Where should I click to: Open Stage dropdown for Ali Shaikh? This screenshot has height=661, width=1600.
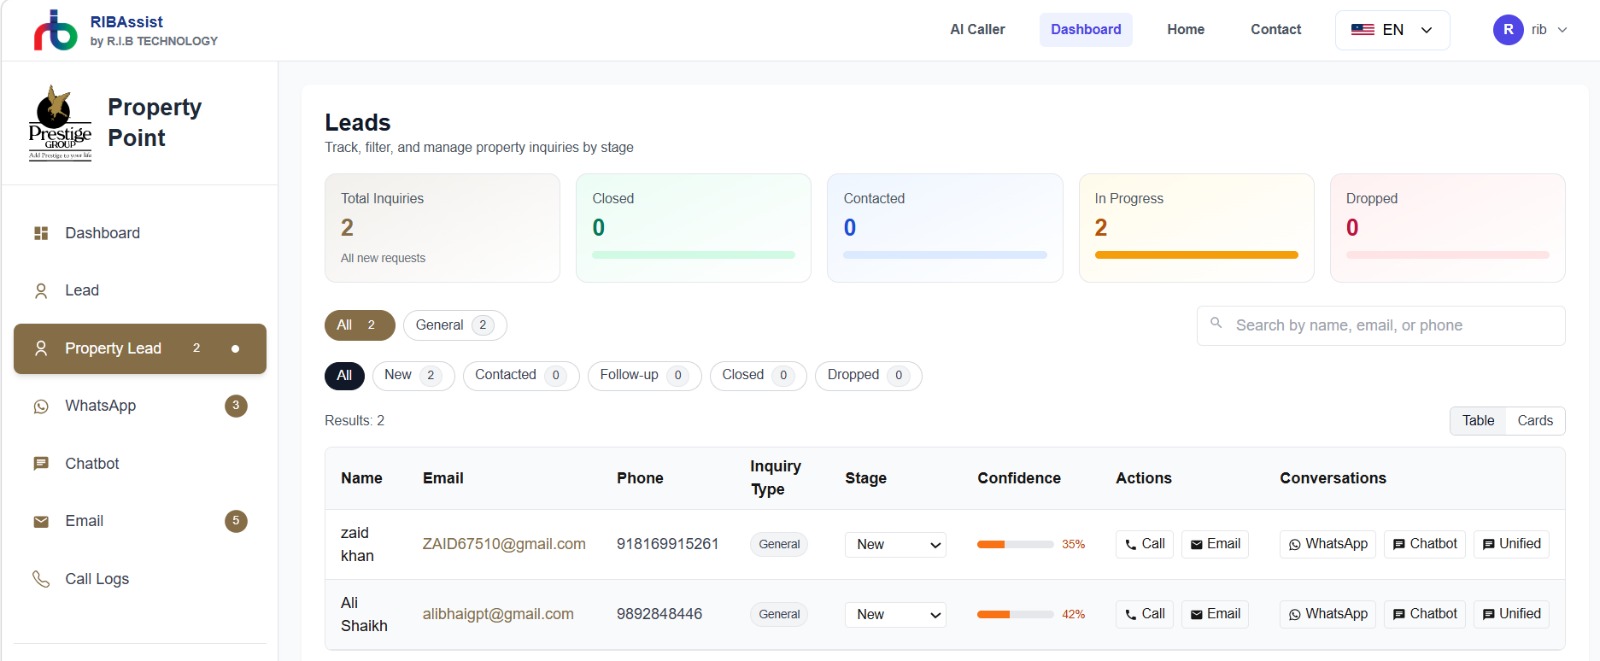click(x=896, y=615)
